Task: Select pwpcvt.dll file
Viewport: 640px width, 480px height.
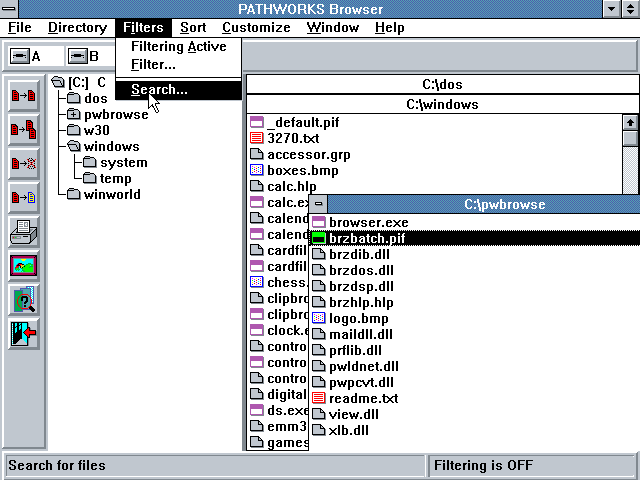Action: click(353, 382)
